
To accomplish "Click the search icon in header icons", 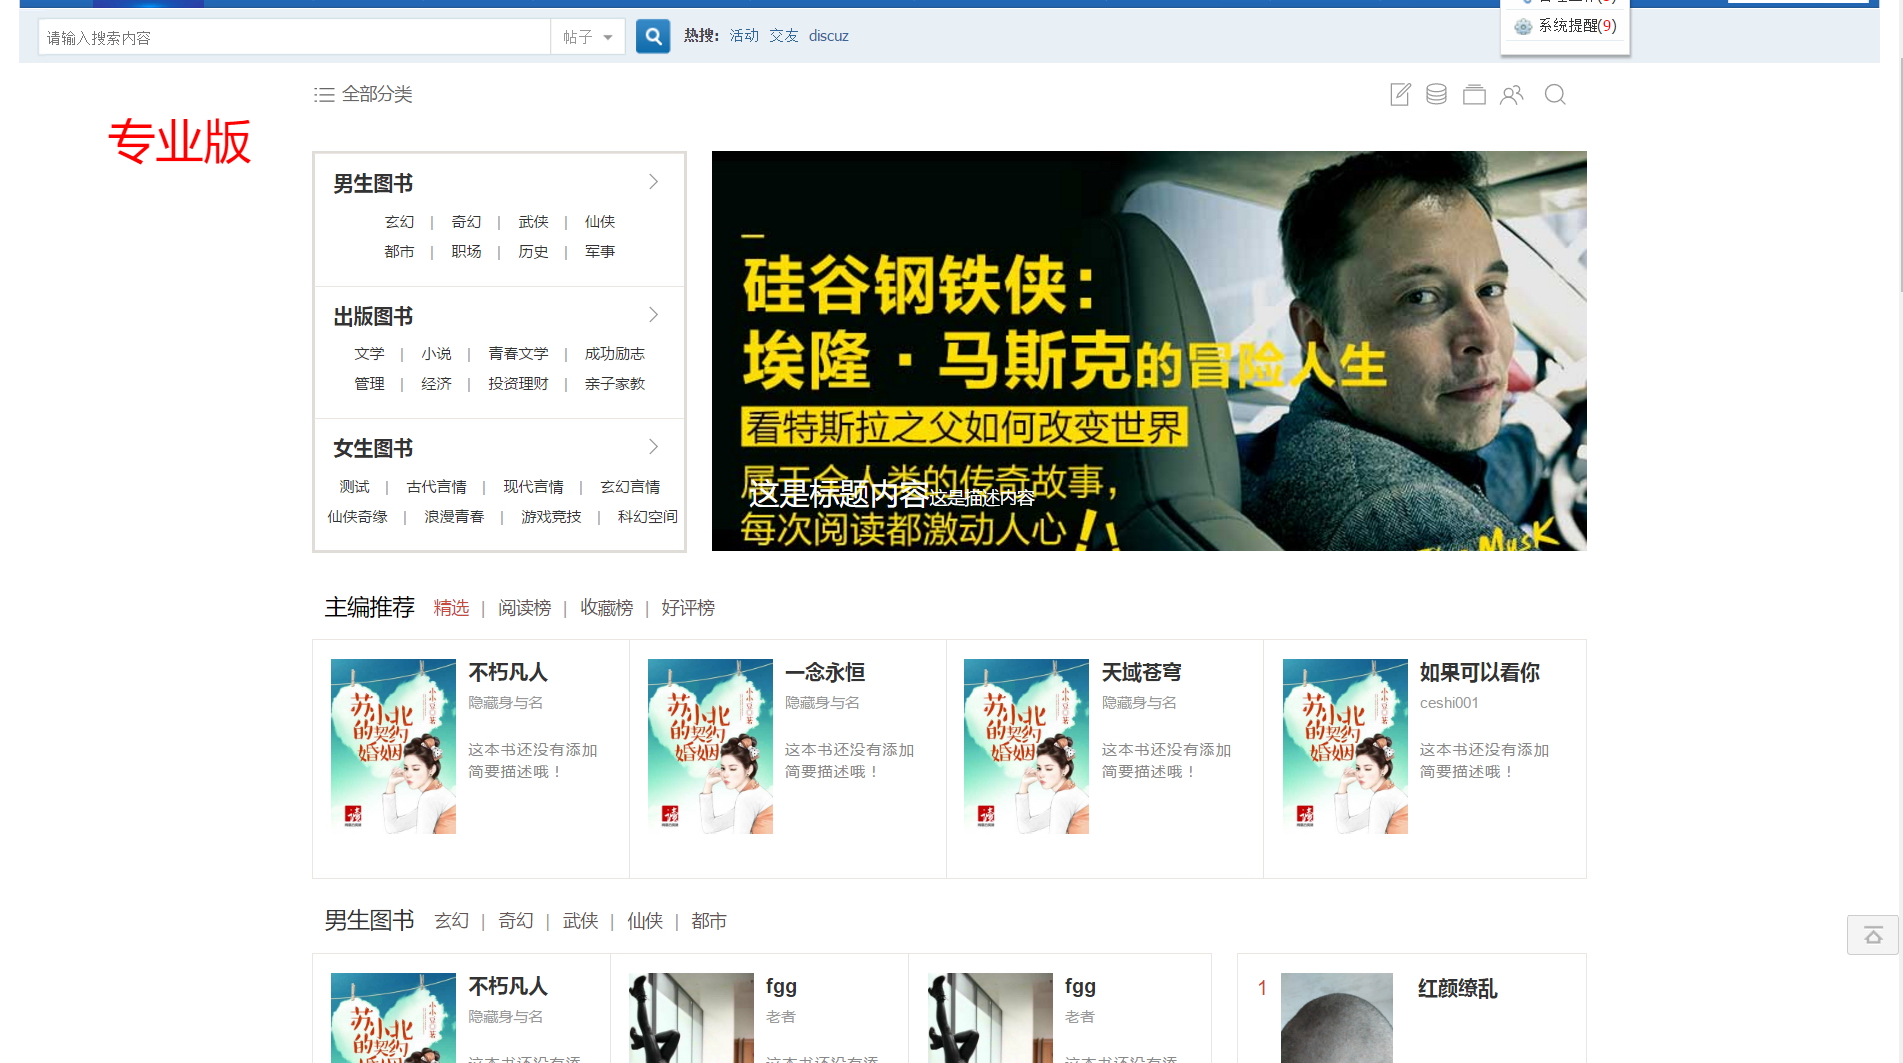I will [1555, 95].
